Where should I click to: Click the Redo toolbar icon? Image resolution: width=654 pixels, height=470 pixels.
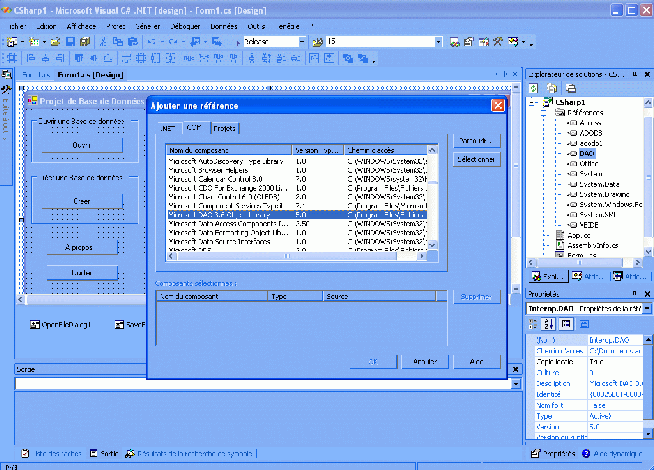[173, 42]
